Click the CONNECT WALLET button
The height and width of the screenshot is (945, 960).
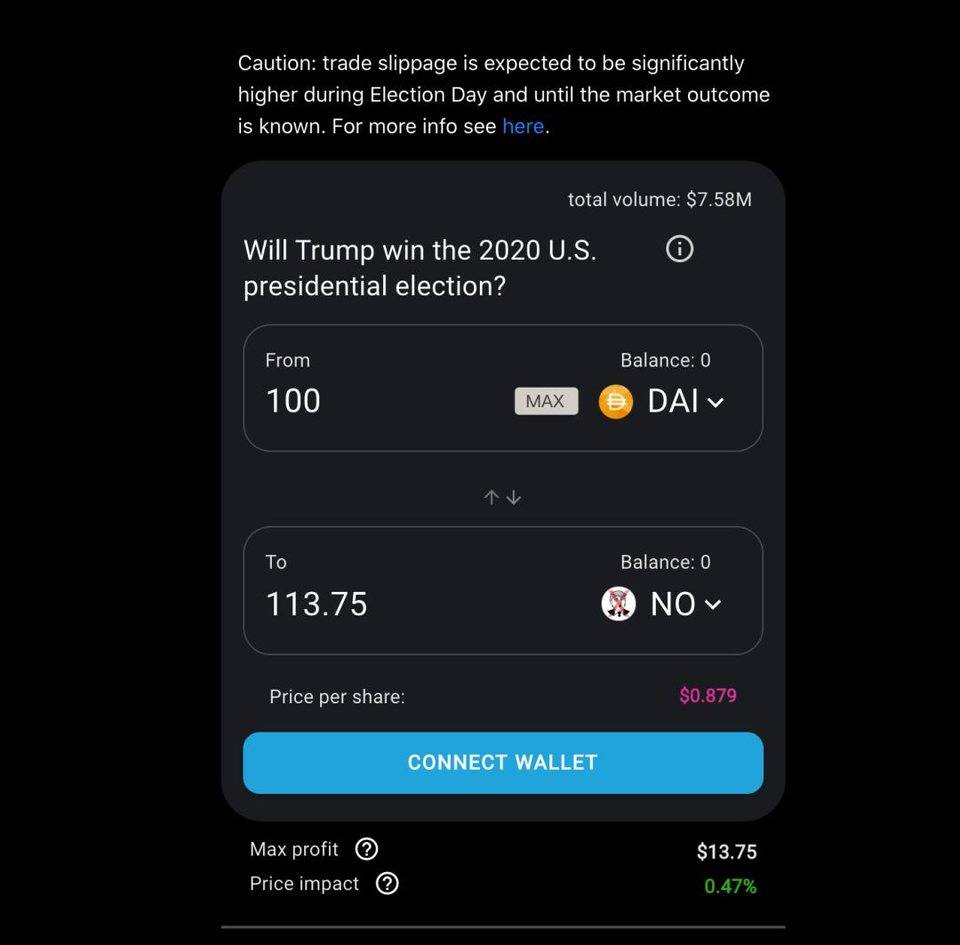pos(503,763)
